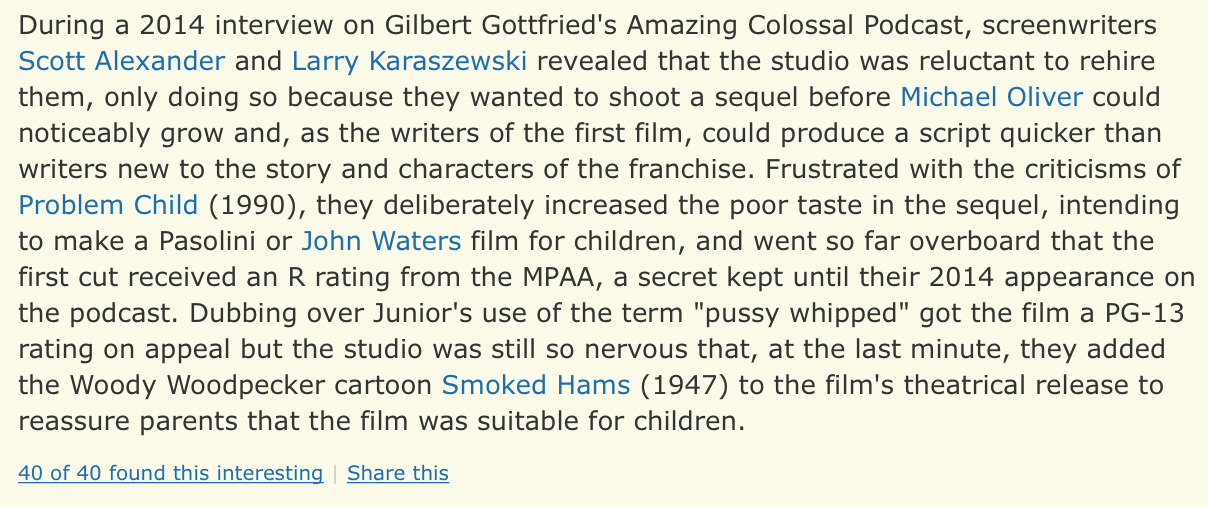Follow the John Waters link
The height and width of the screenshot is (510, 1208).
[x=381, y=241]
